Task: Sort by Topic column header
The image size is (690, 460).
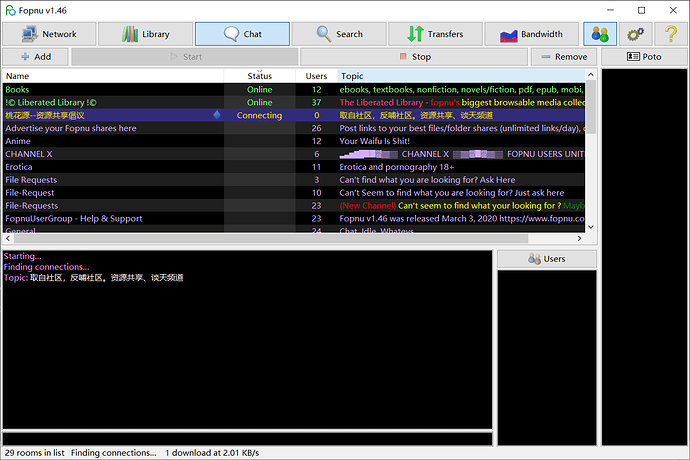Action: point(461,76)
